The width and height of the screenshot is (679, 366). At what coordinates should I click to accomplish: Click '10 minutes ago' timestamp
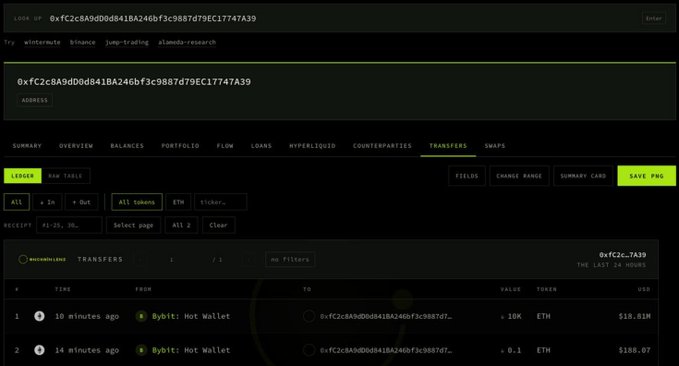[87, 316]
